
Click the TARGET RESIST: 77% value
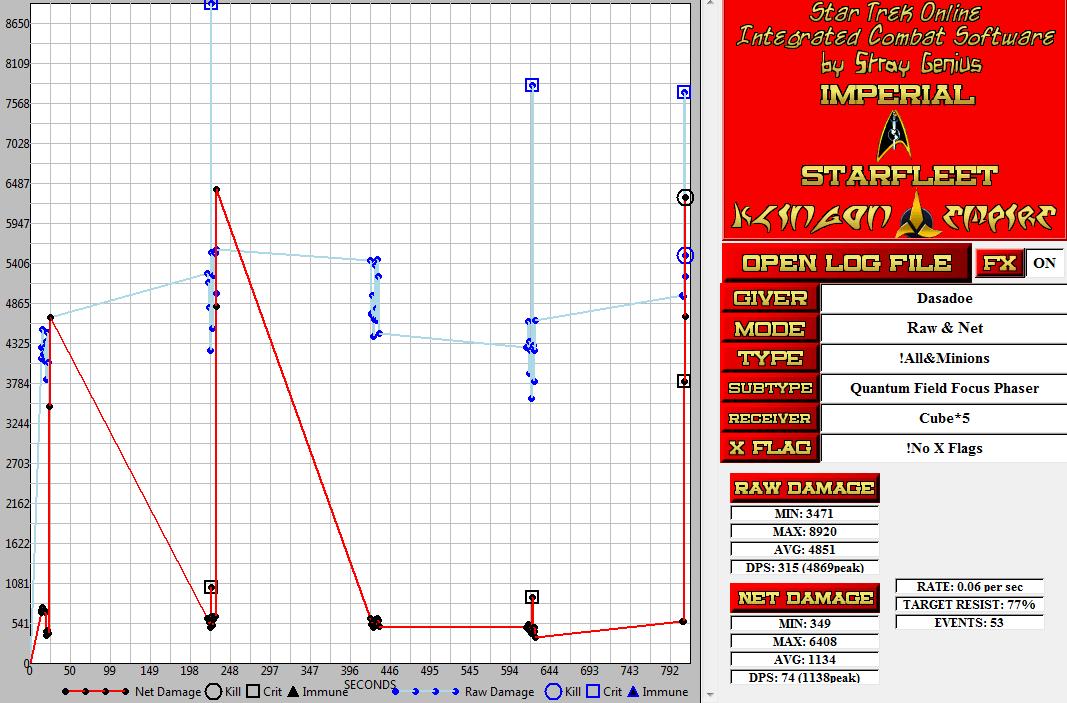(x=969, y=604)
